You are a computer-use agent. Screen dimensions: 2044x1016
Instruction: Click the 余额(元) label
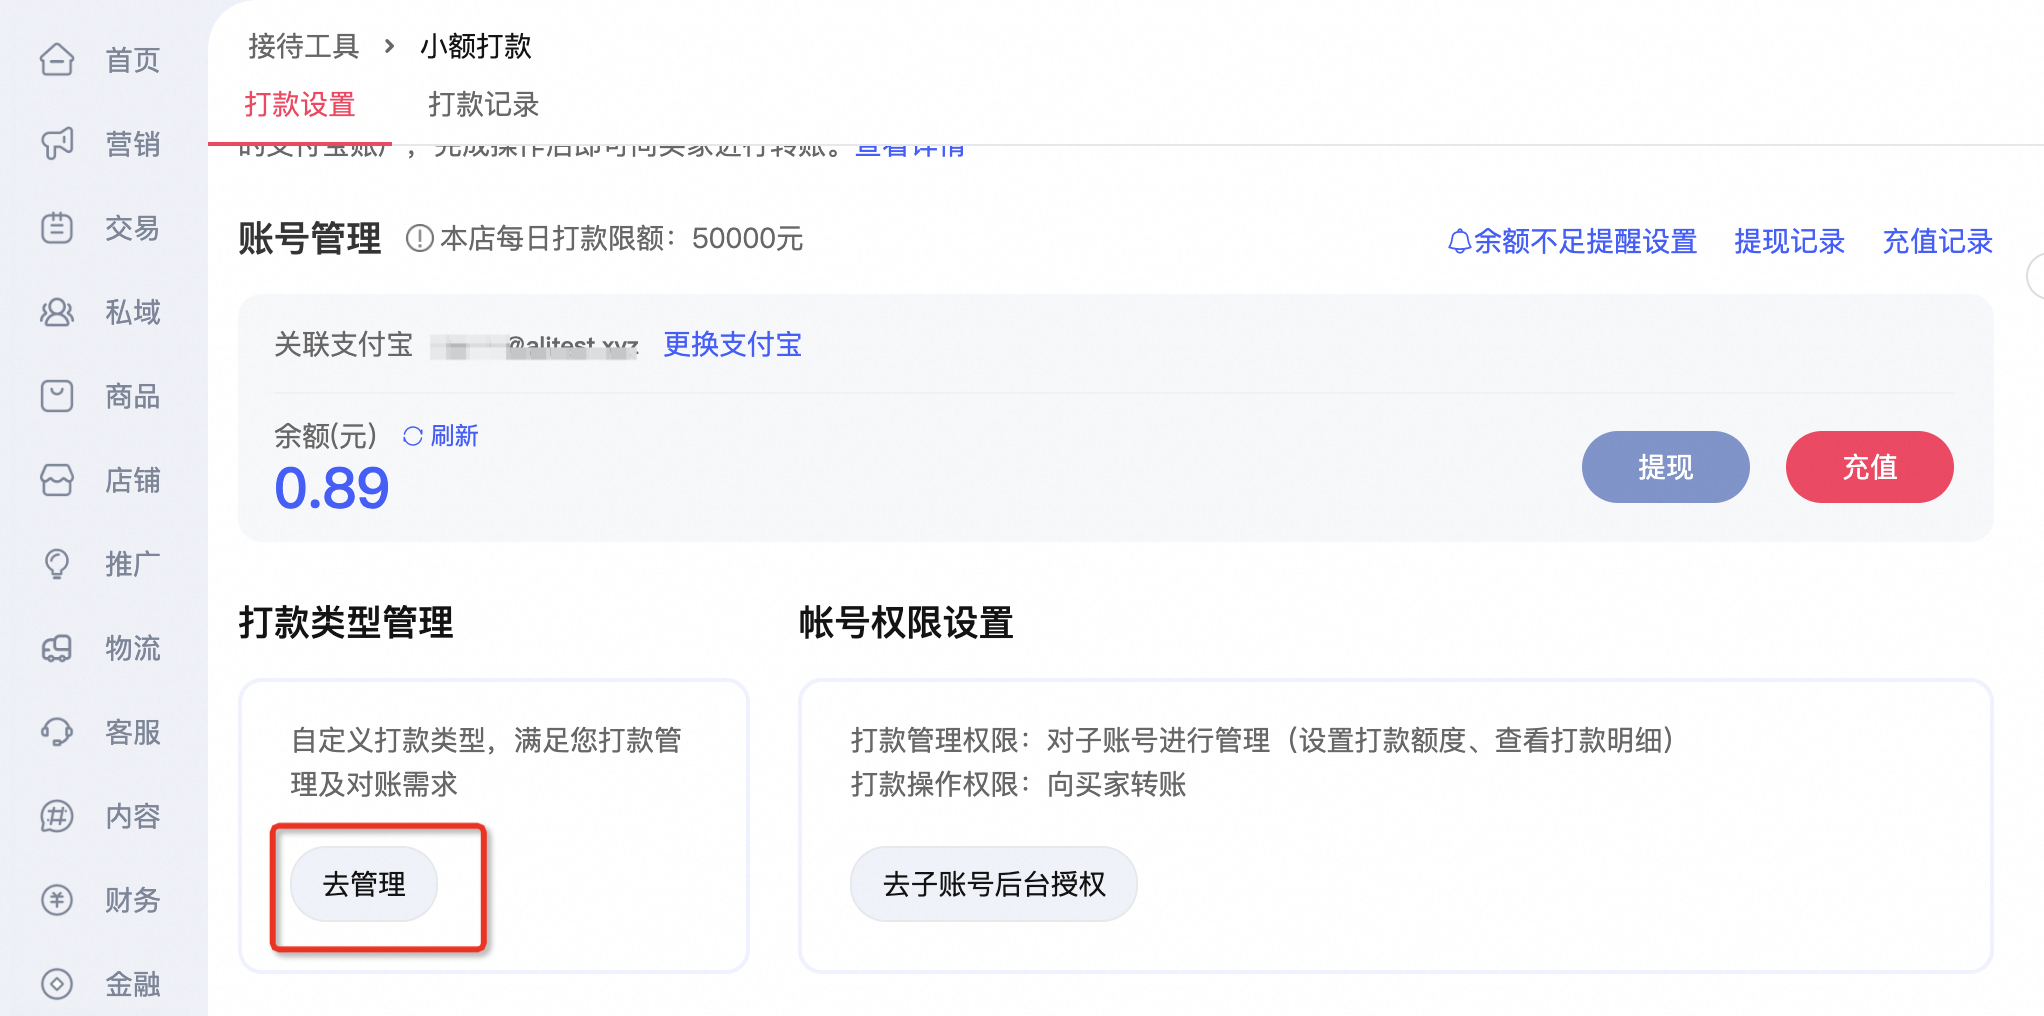326,436
